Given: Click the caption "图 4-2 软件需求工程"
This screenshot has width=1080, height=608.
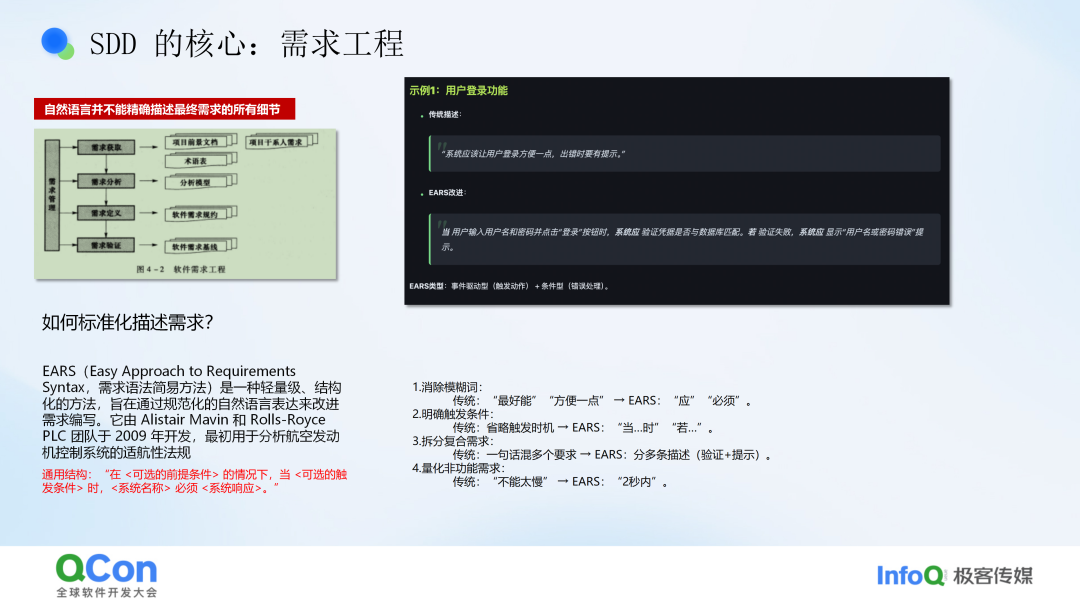Looking at the screenshot, I should [x=180, y=269].
